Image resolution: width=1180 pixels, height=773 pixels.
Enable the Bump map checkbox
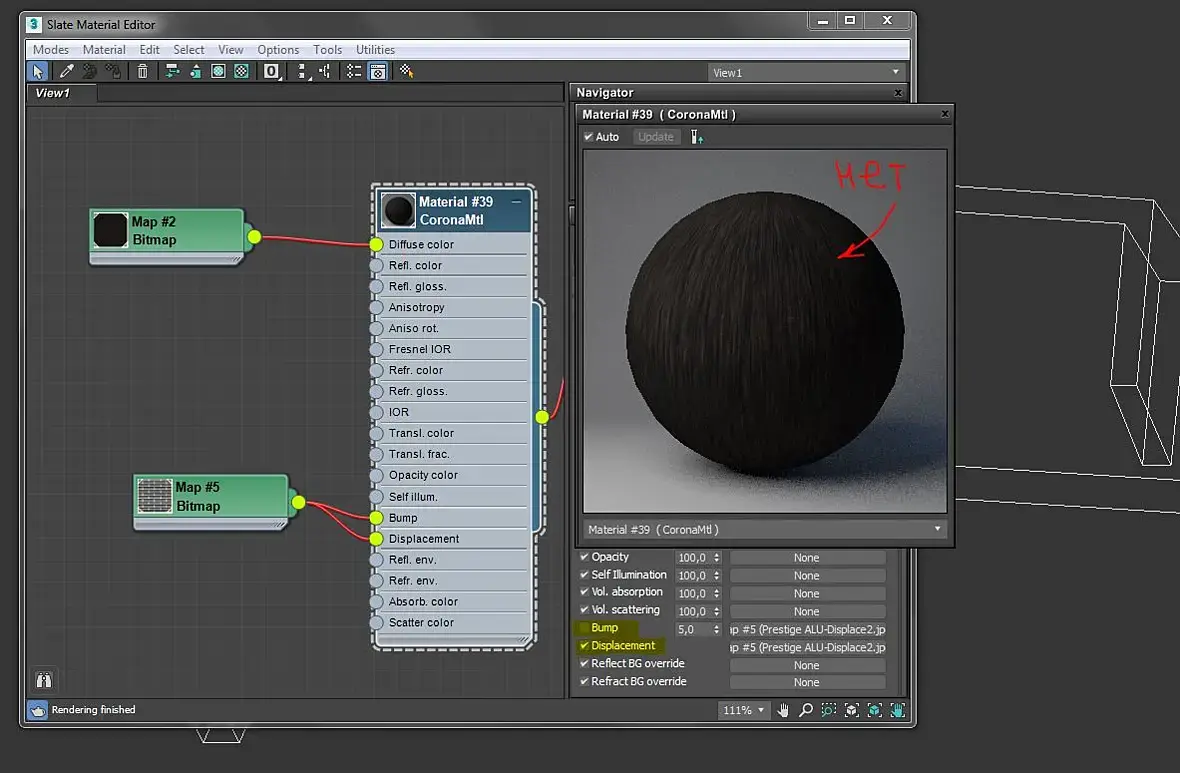(x=584, y=628)
